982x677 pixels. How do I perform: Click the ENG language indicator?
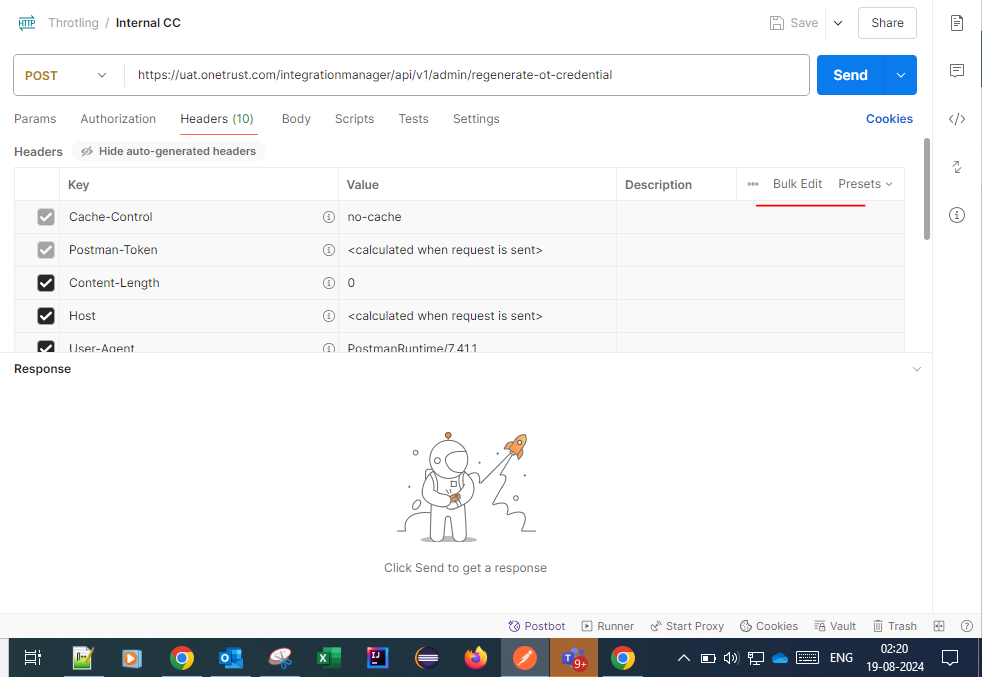point(841,658)
